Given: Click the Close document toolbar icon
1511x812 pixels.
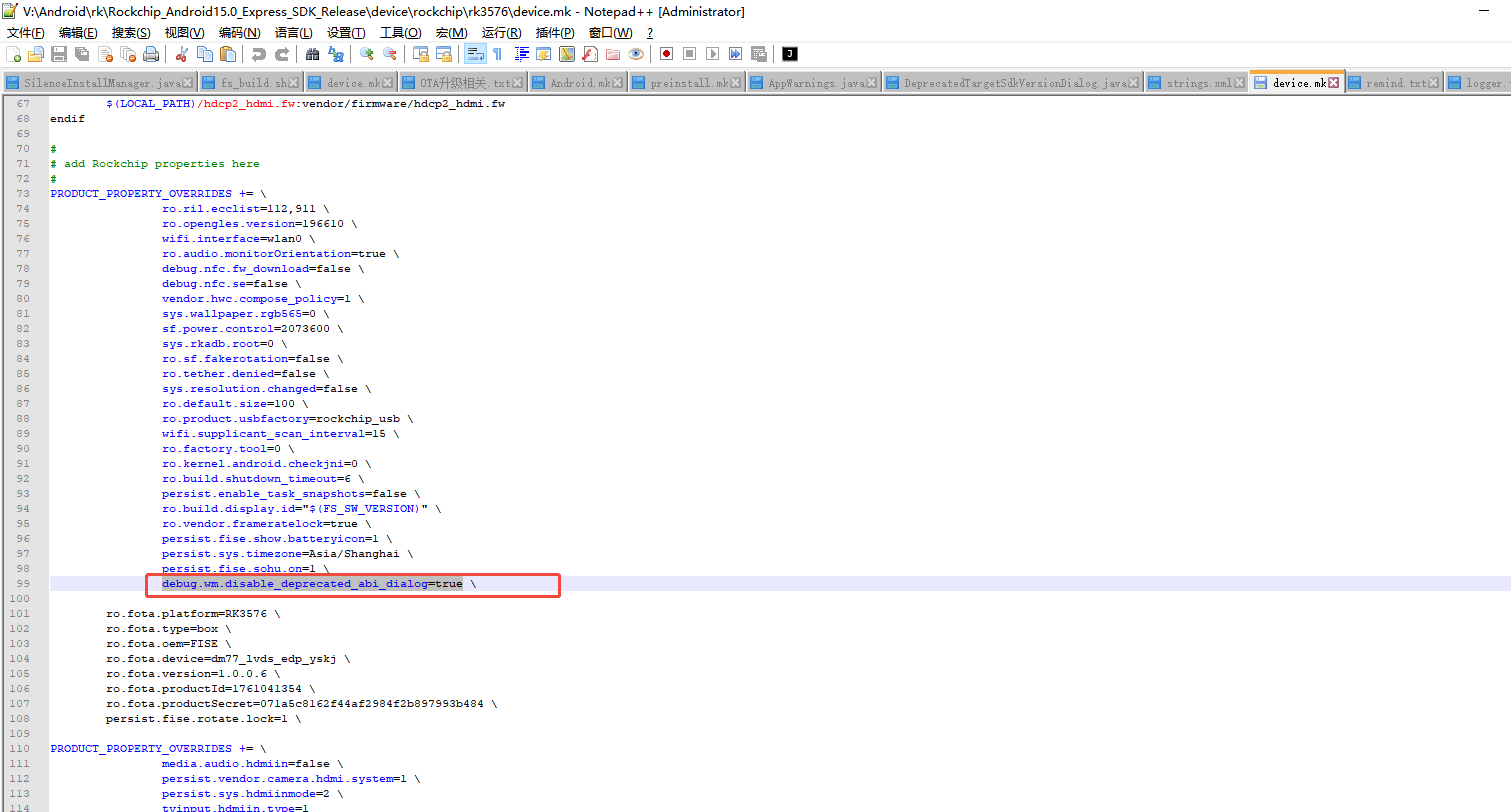Looking at the screenshot, I should coord(105,54).
